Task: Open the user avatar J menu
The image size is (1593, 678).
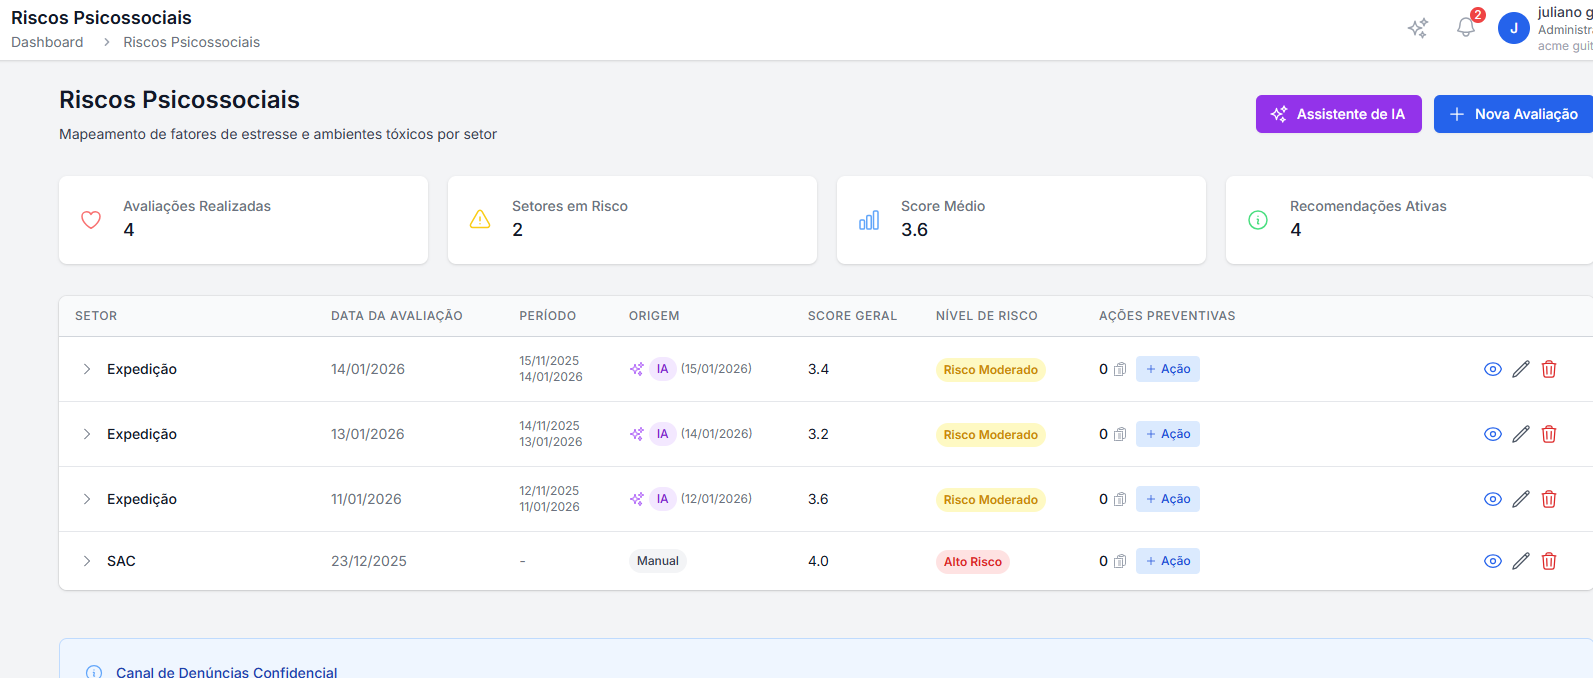Action: pos(1513,28)
